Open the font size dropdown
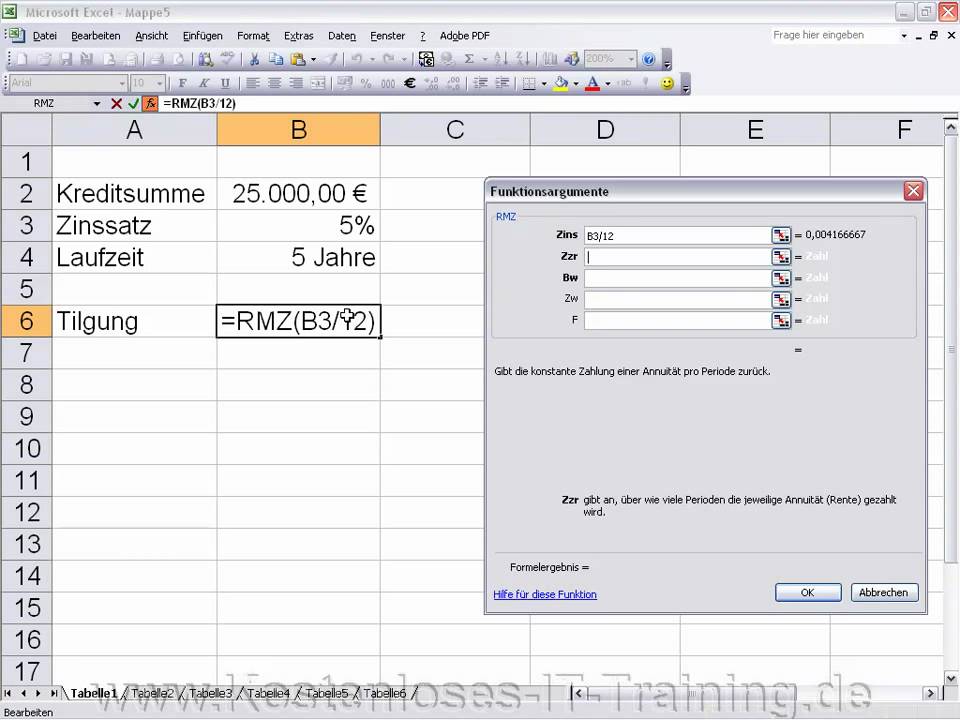960x720 pixels. click(x=160, y=83)
